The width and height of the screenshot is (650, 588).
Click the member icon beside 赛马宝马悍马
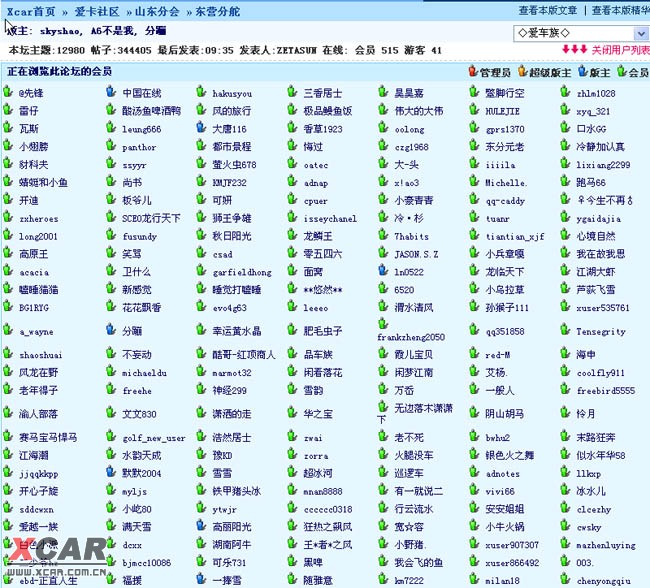click(8, 435)
